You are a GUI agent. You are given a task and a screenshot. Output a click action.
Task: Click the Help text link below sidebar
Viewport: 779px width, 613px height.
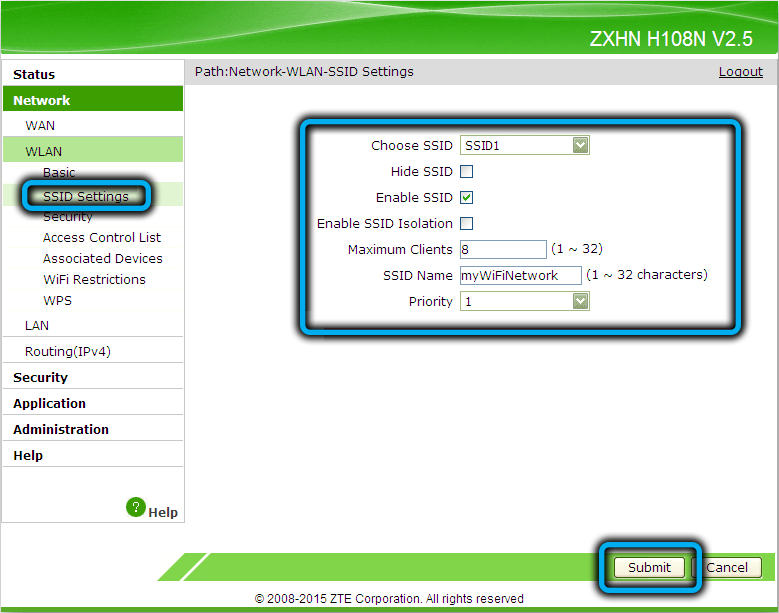[163, 512]
